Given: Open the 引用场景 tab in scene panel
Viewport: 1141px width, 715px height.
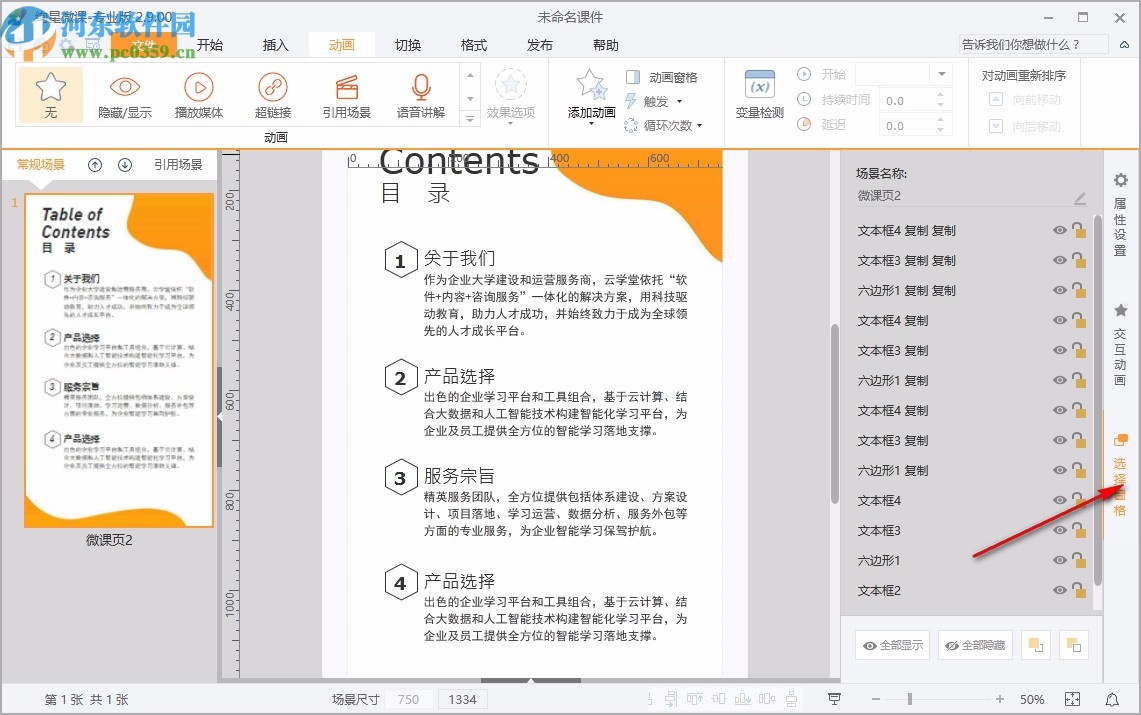Looking at the screenshot, I should tap(178, 165).
